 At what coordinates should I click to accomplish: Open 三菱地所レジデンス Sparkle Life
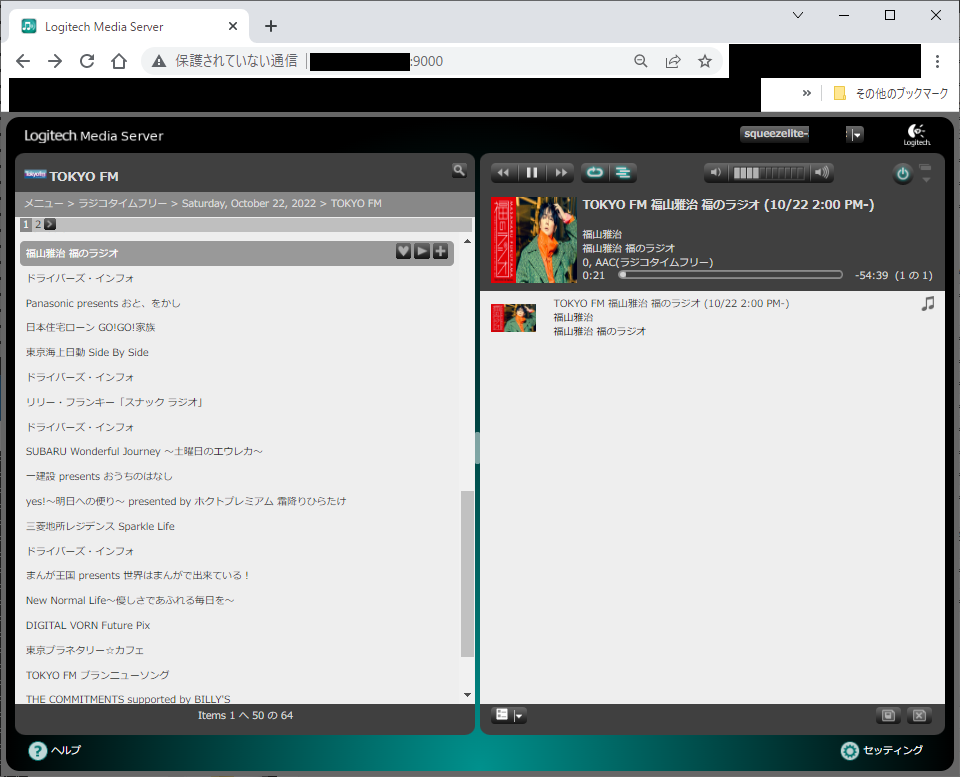[x=100, y=527]
